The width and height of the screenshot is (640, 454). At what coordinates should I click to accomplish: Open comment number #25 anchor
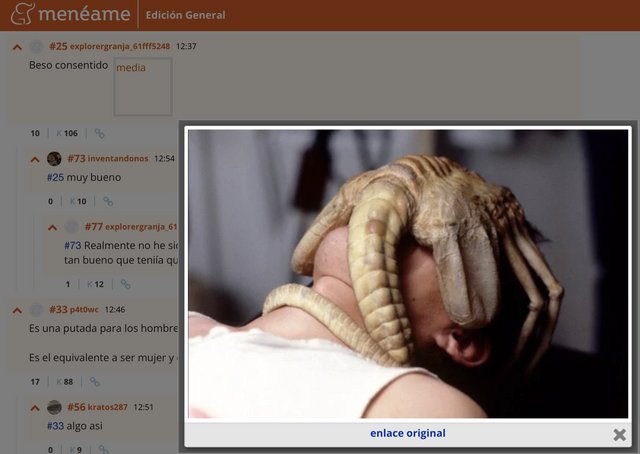pyautogui.click(x=58, y=46)
